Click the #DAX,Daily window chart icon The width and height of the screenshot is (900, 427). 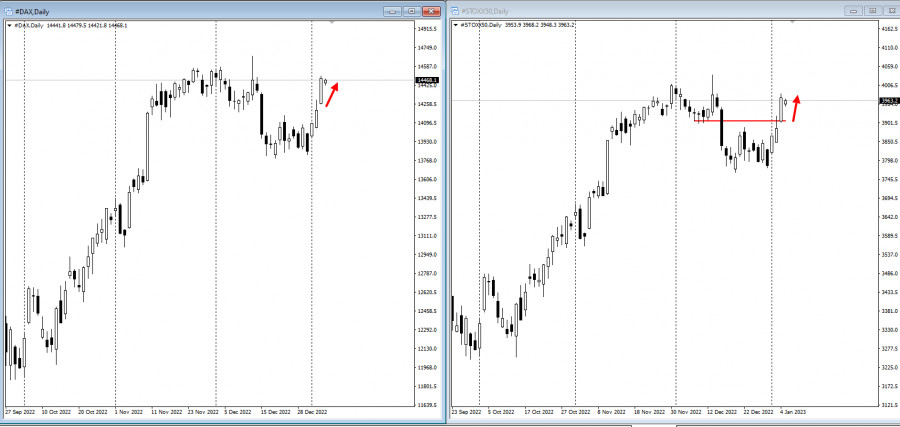point(9,11)
